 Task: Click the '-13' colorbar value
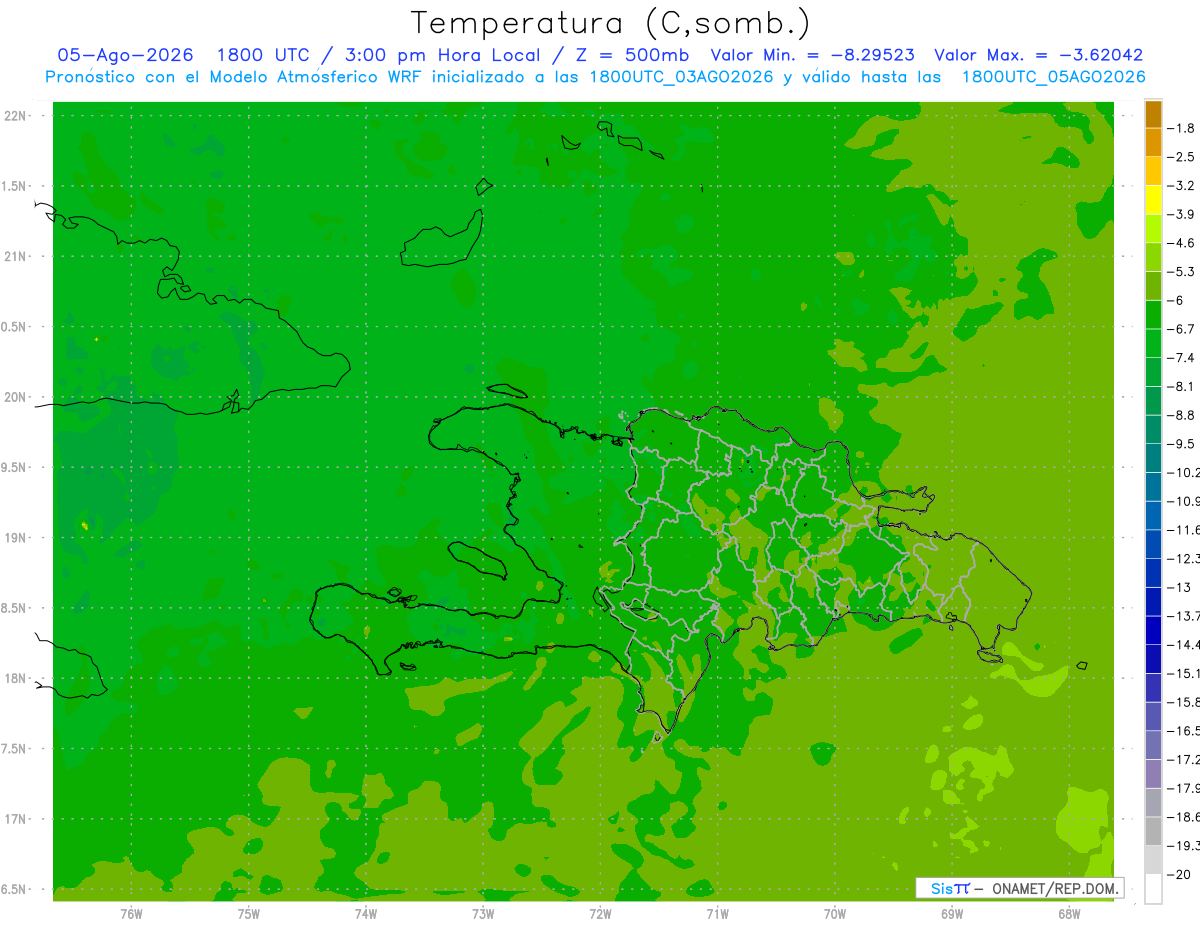pyautogui.click(x=1179, y=587)
